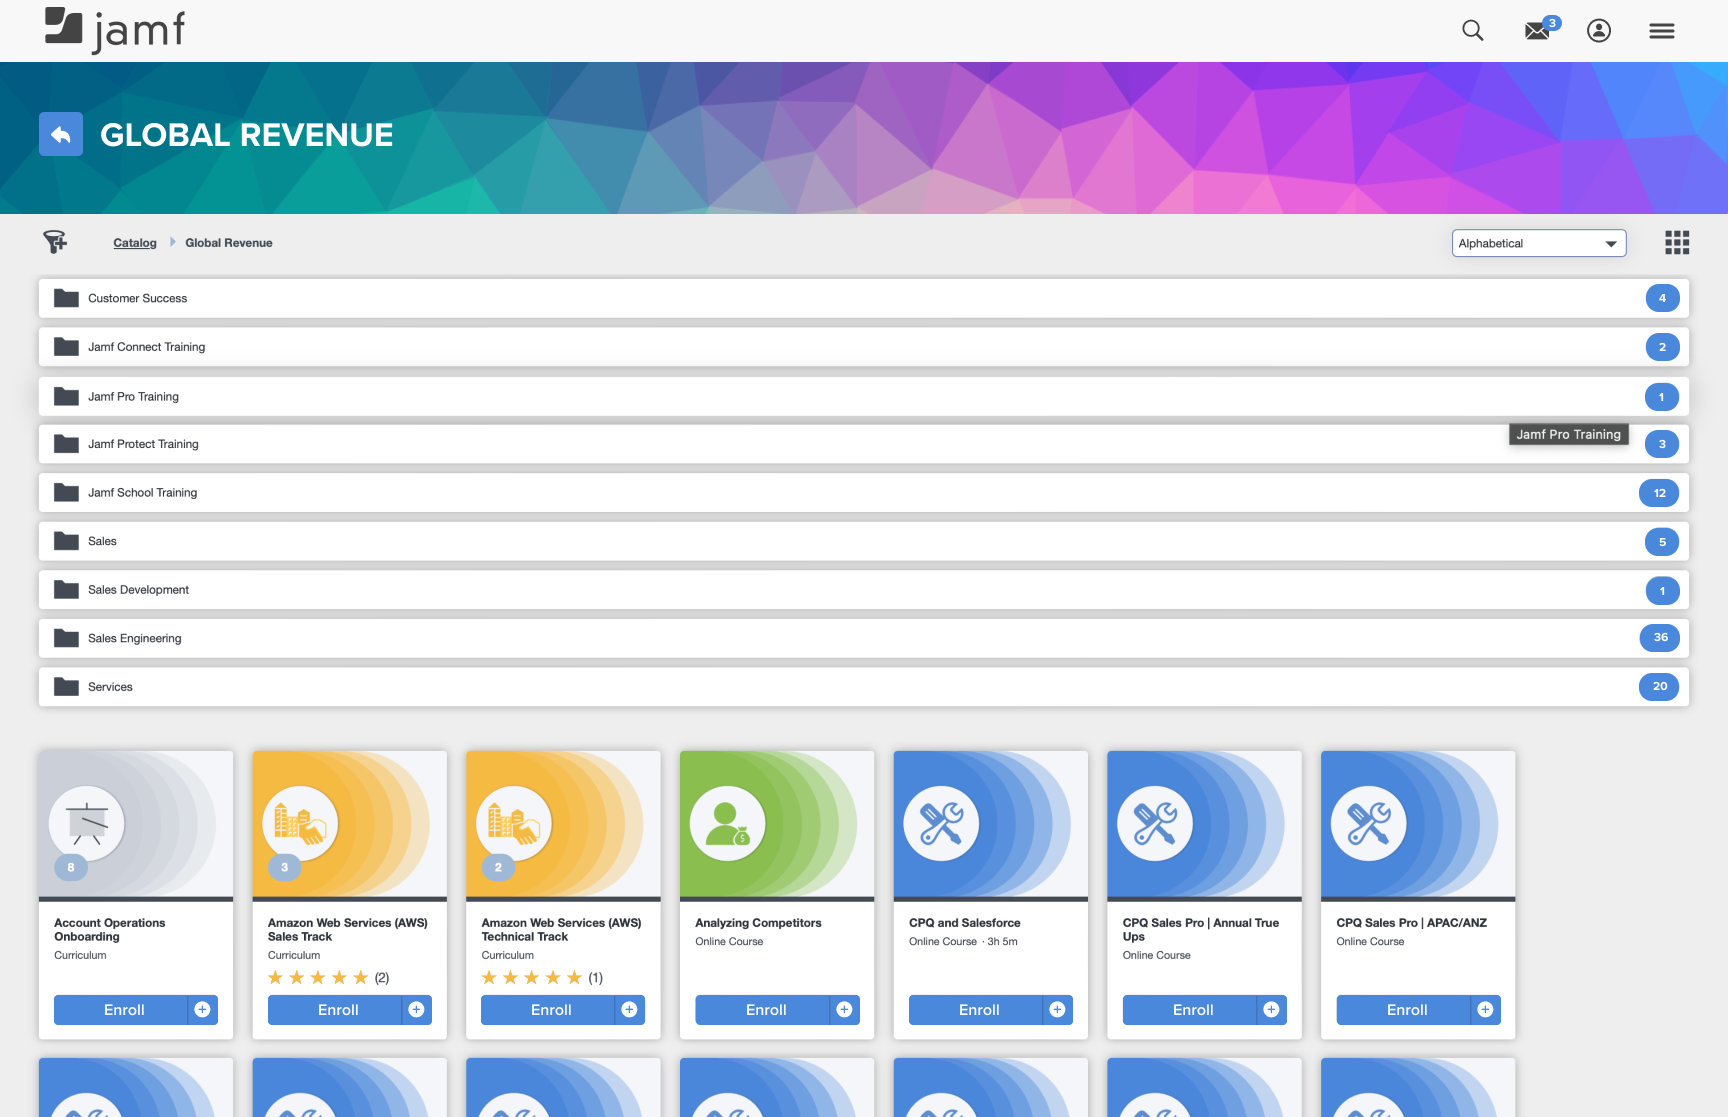Click plus icon on AWS Sales Track card
This screenshot has height=1117, width=1728.
click(x=417, y=1010)
